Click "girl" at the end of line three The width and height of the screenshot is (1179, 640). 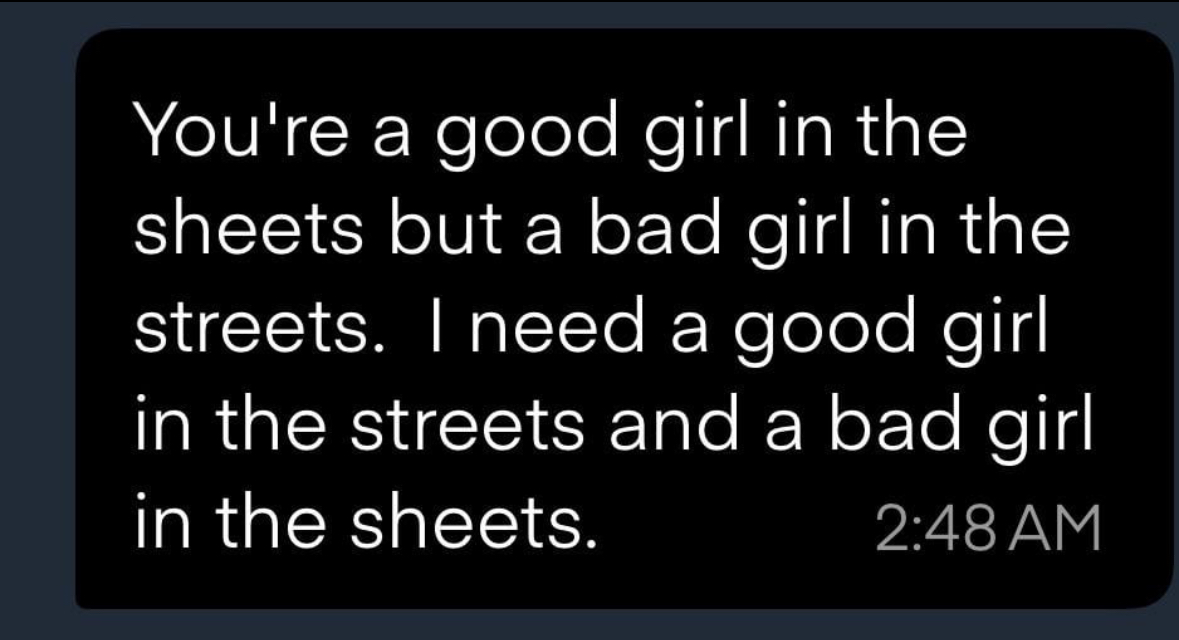pos(995,332)
